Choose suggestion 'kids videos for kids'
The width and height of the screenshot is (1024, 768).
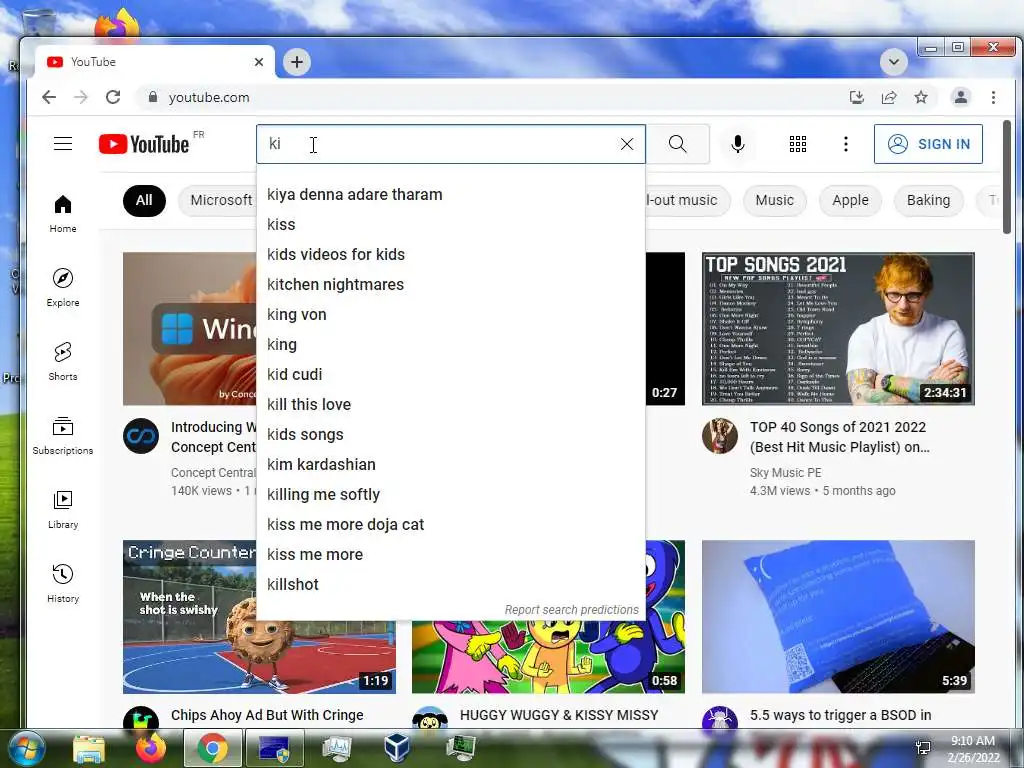[451, 255]
